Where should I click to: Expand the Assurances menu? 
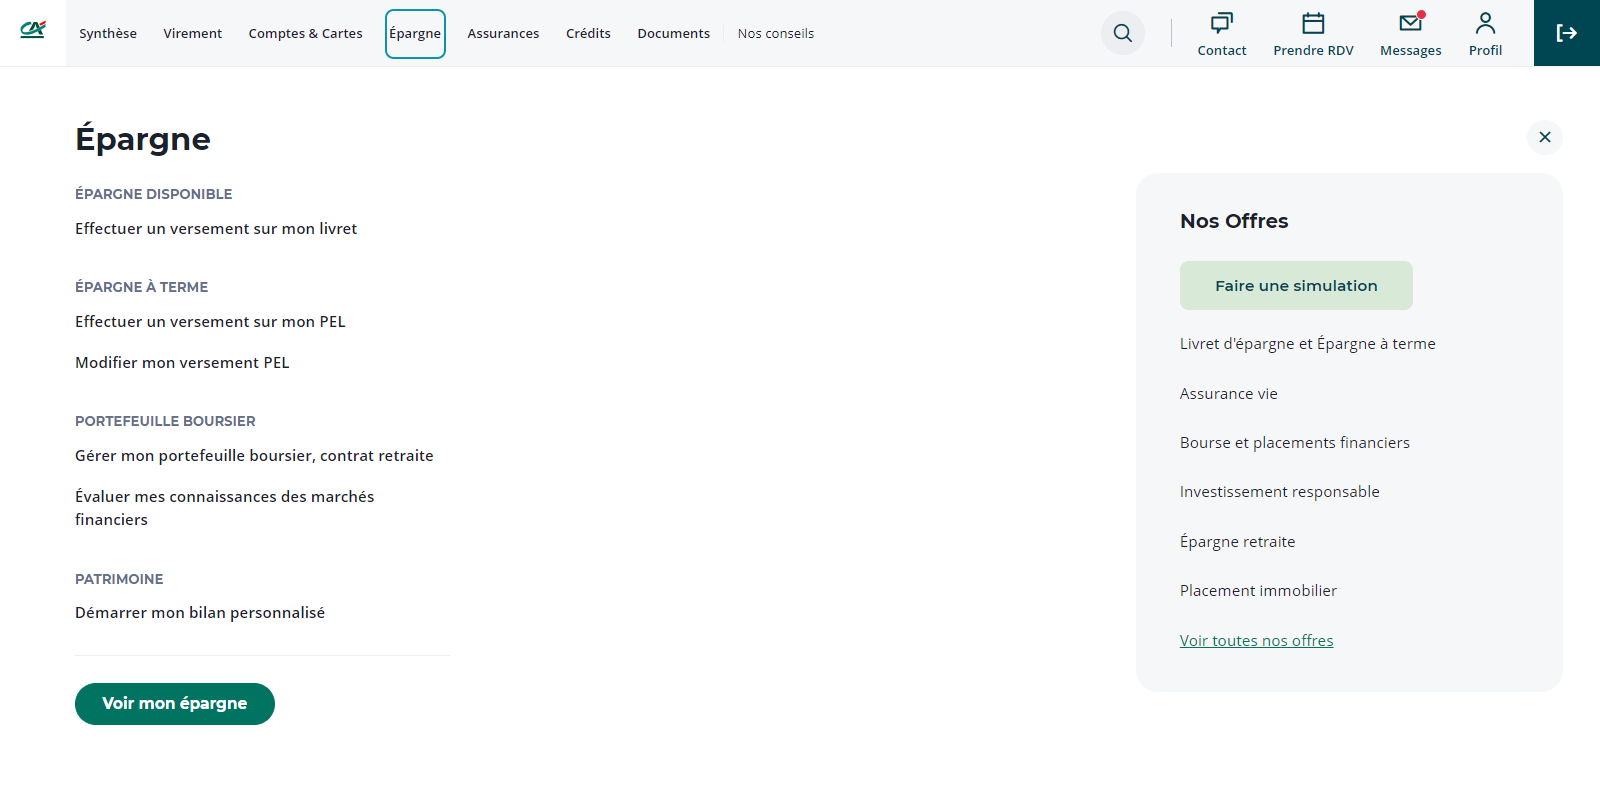(x=503, y=34)
